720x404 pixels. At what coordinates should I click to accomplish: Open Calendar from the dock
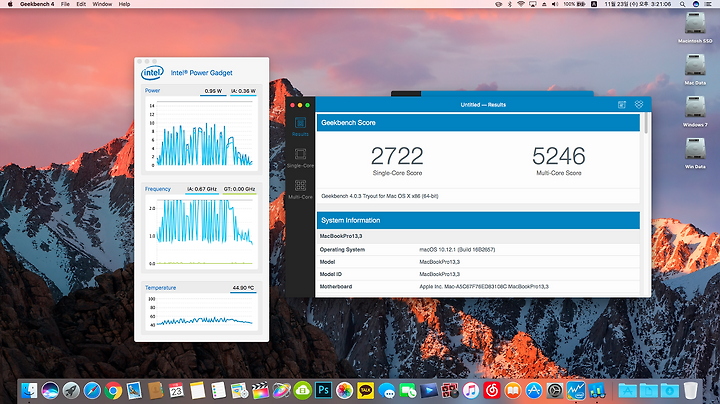176,391
